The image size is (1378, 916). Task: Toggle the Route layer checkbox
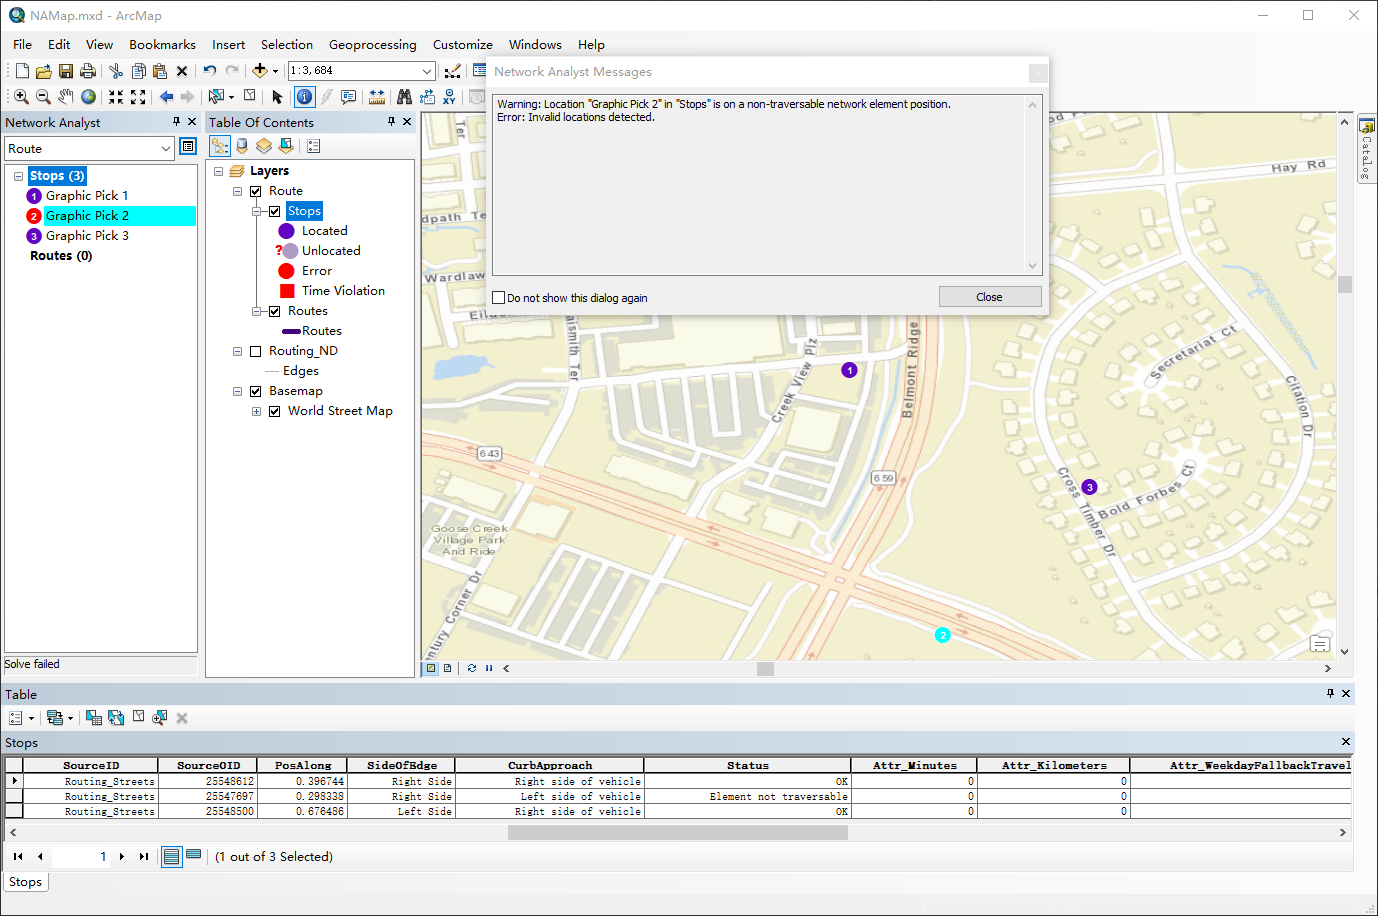pos(255,191)
